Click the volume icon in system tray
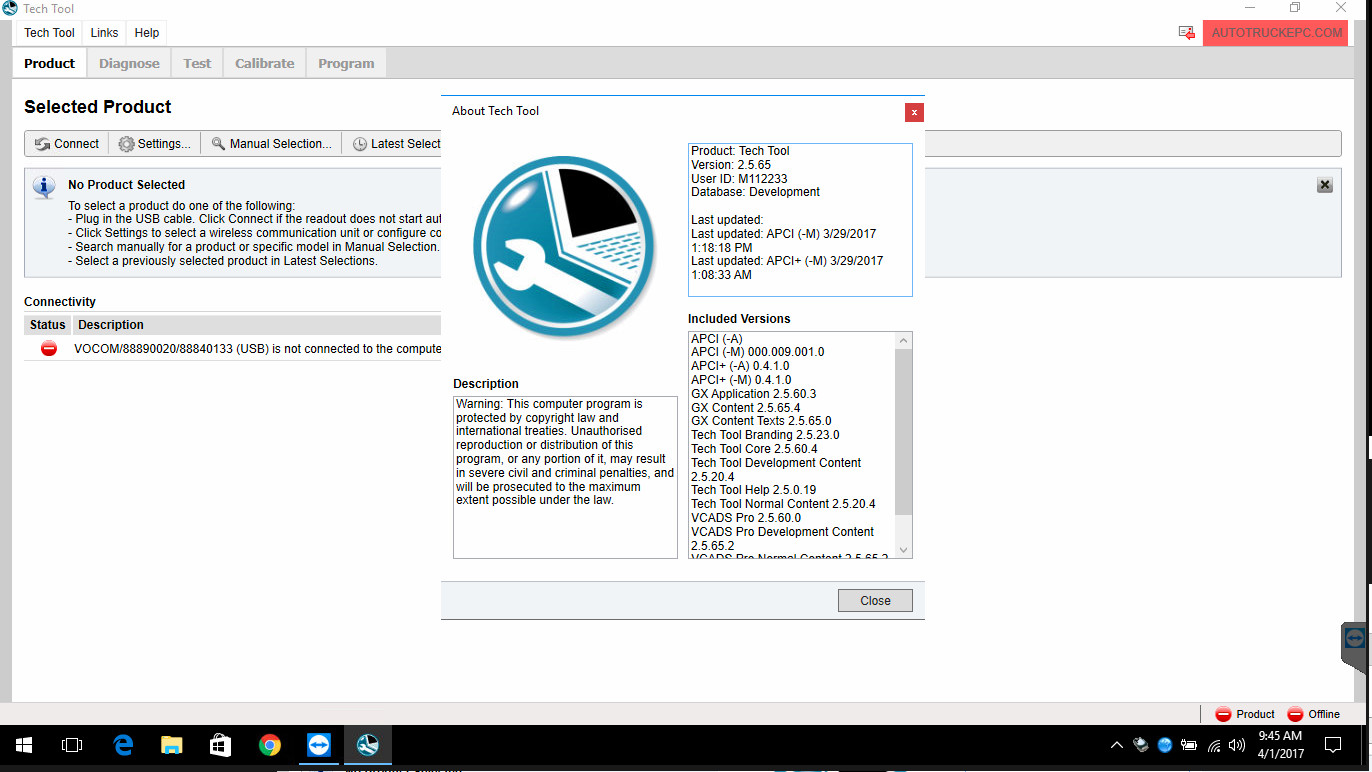The image size is (1372, 772). [1237, 745]
